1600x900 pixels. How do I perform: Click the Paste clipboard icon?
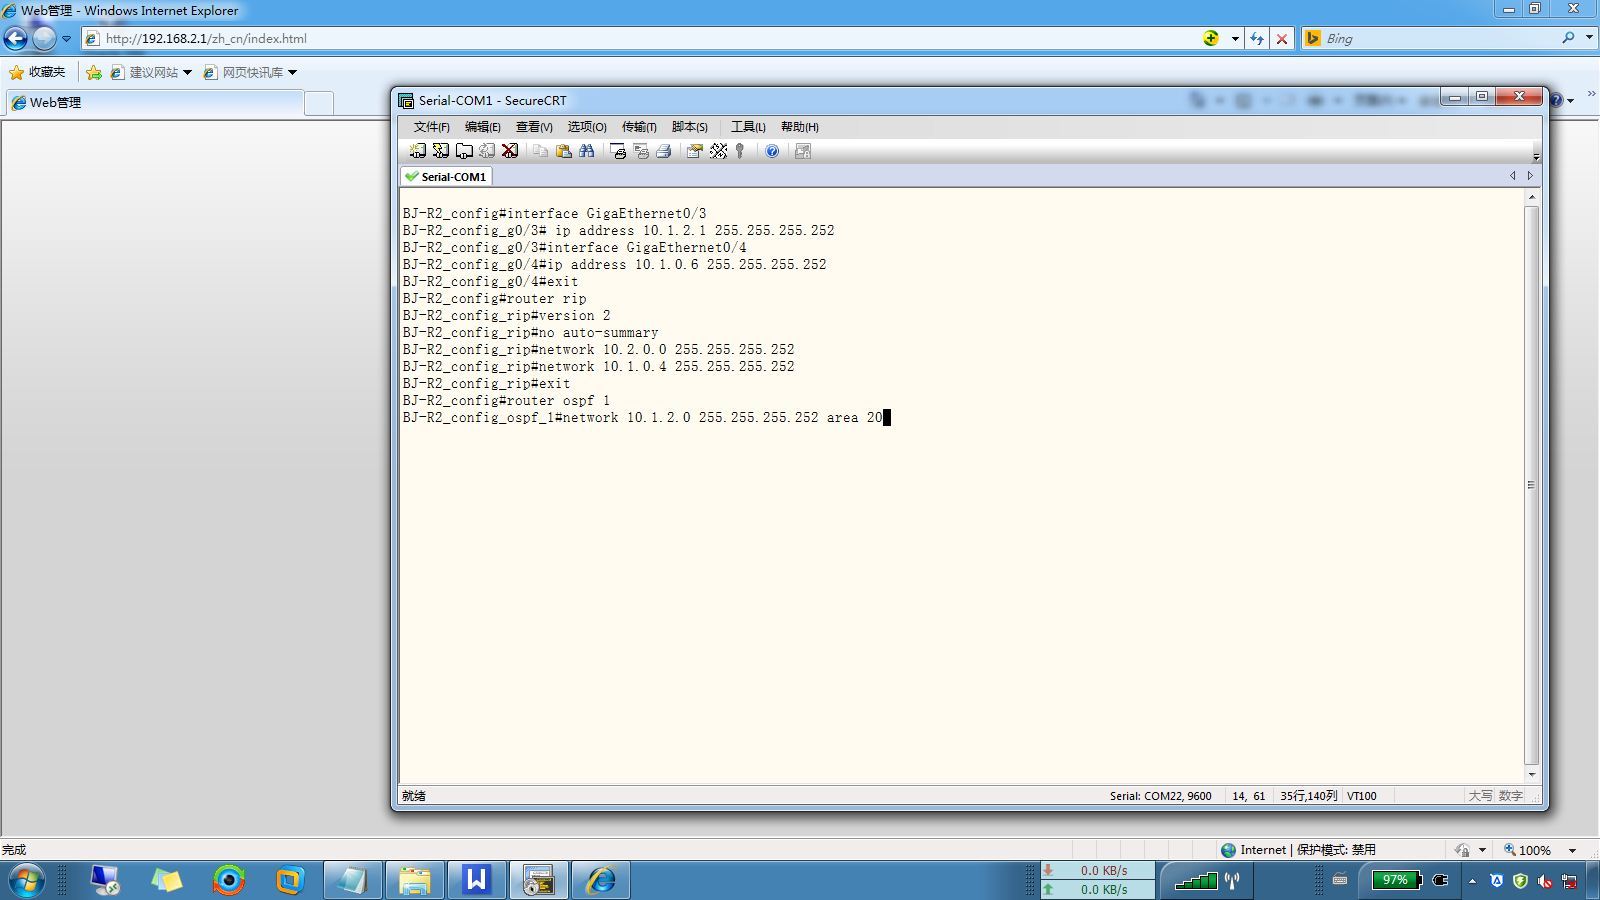(x=563, y=151)
